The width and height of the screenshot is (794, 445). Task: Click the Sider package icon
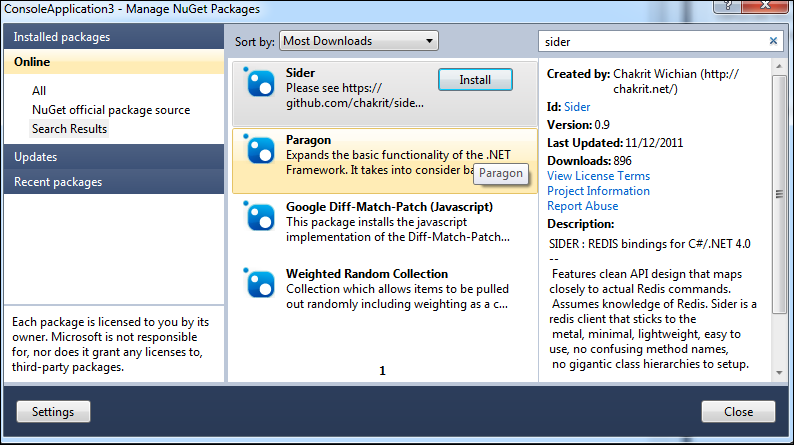pos(260,83)
